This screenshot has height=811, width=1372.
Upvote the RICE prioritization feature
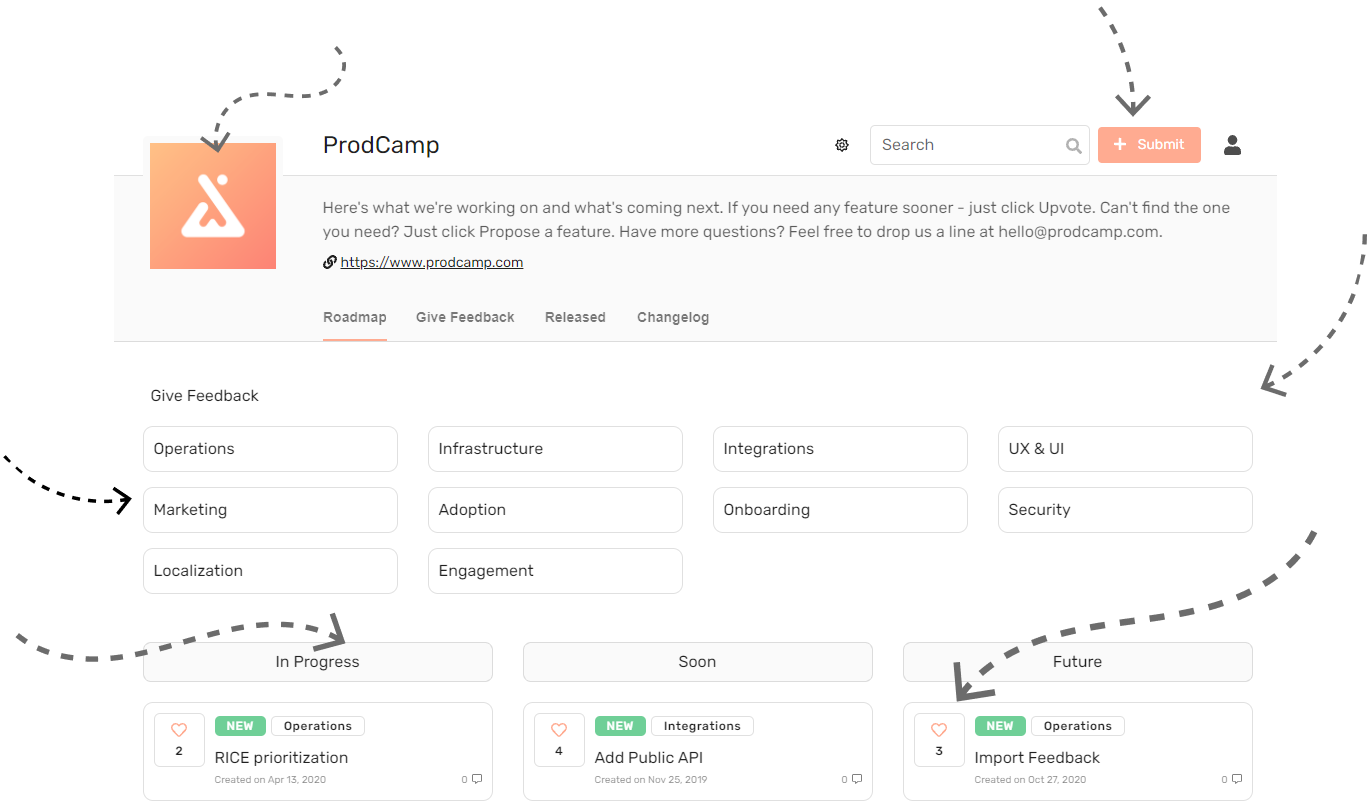point(179,740)
